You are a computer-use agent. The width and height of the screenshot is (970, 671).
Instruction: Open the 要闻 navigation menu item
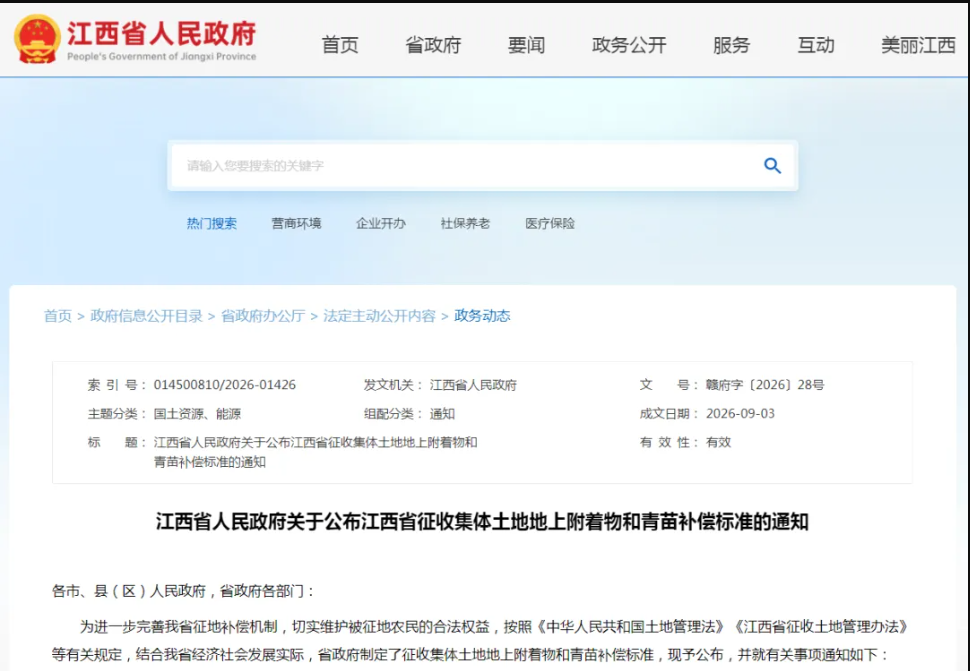[x=526, y=45]
